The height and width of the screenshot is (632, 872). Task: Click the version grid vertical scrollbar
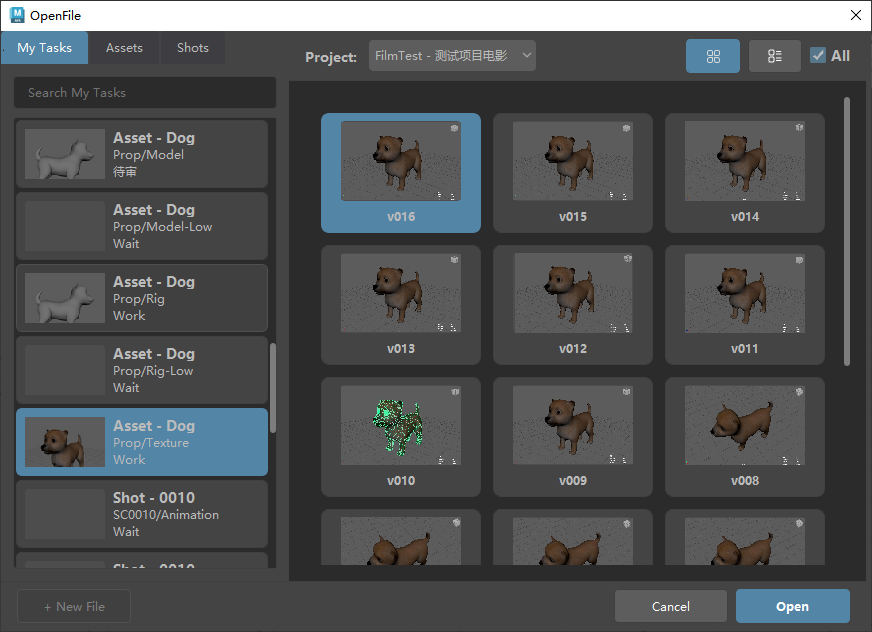pos(847,231)
